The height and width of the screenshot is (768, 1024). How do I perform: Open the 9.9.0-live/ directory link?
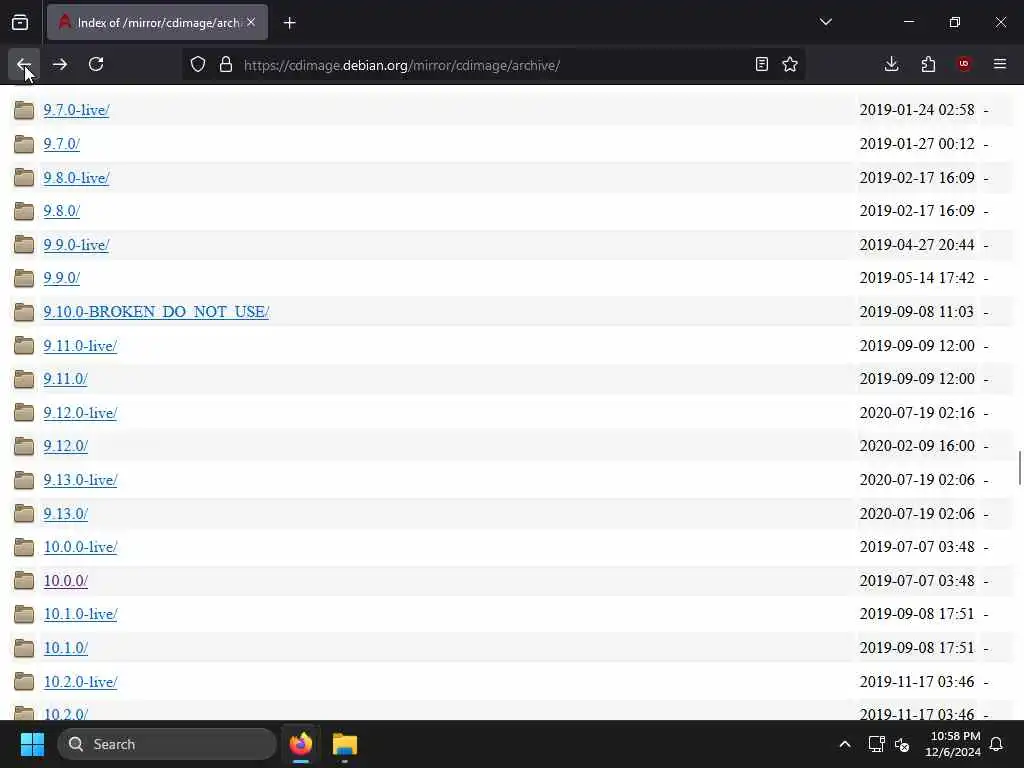point(76,245)
